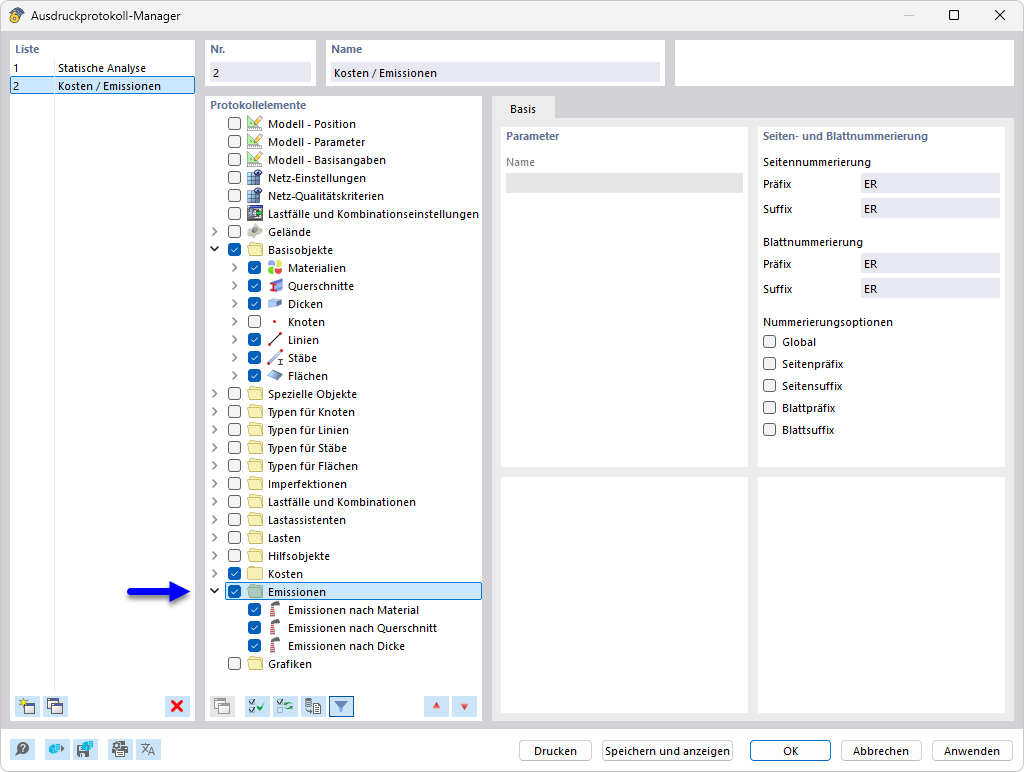Check the Knoten checkbox
The image size is (1024, 772).
click(255, 322)
